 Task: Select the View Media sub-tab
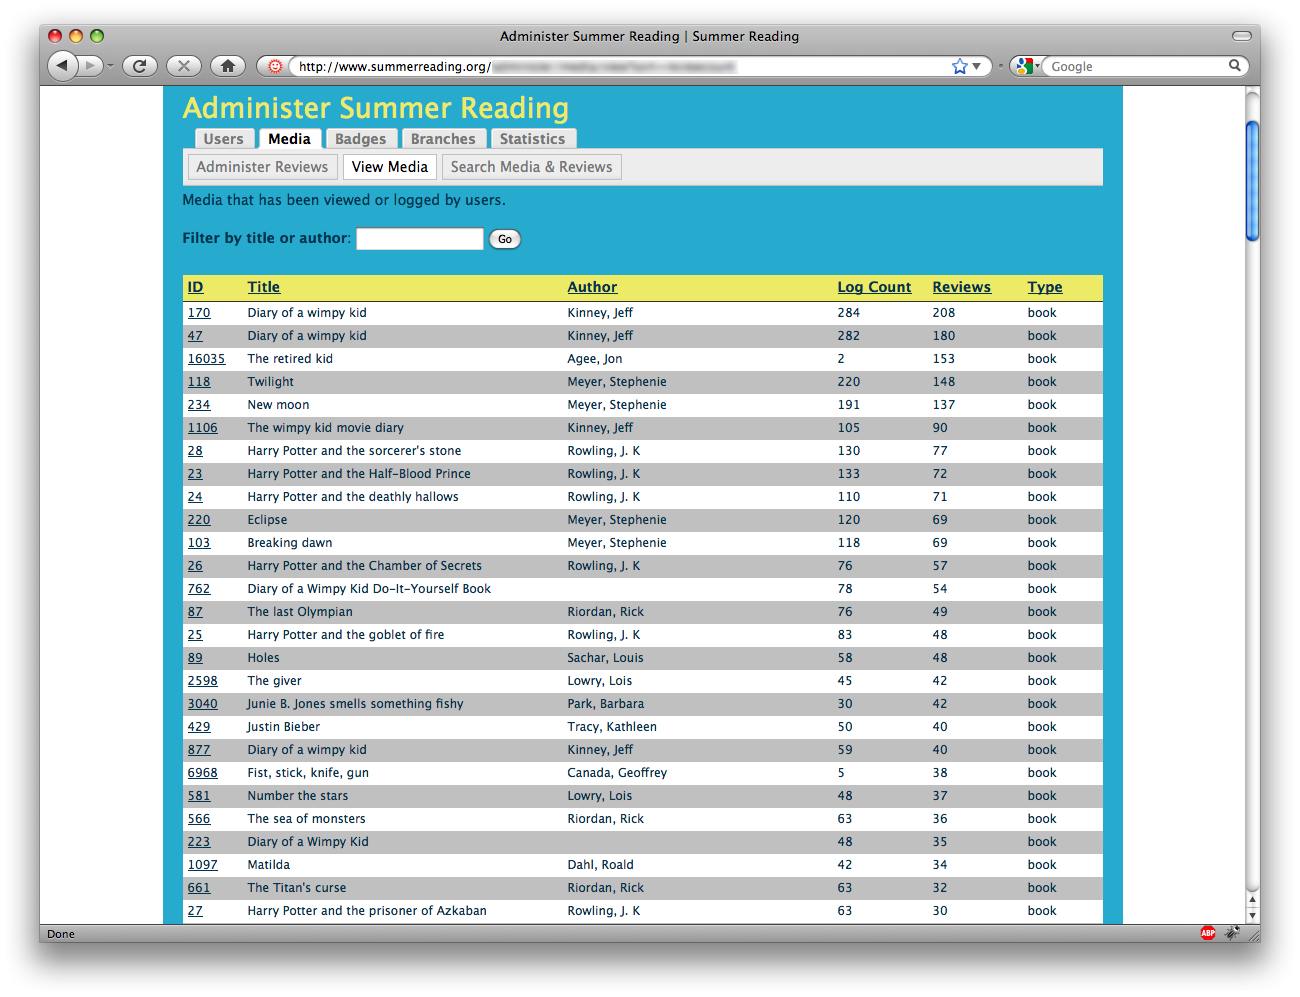(390, 167)
